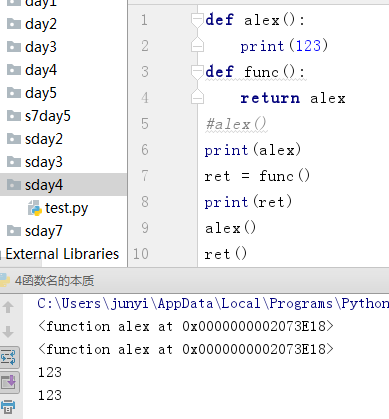Click the test.py Python file icon
389x419 pixels.
[34, 208]
